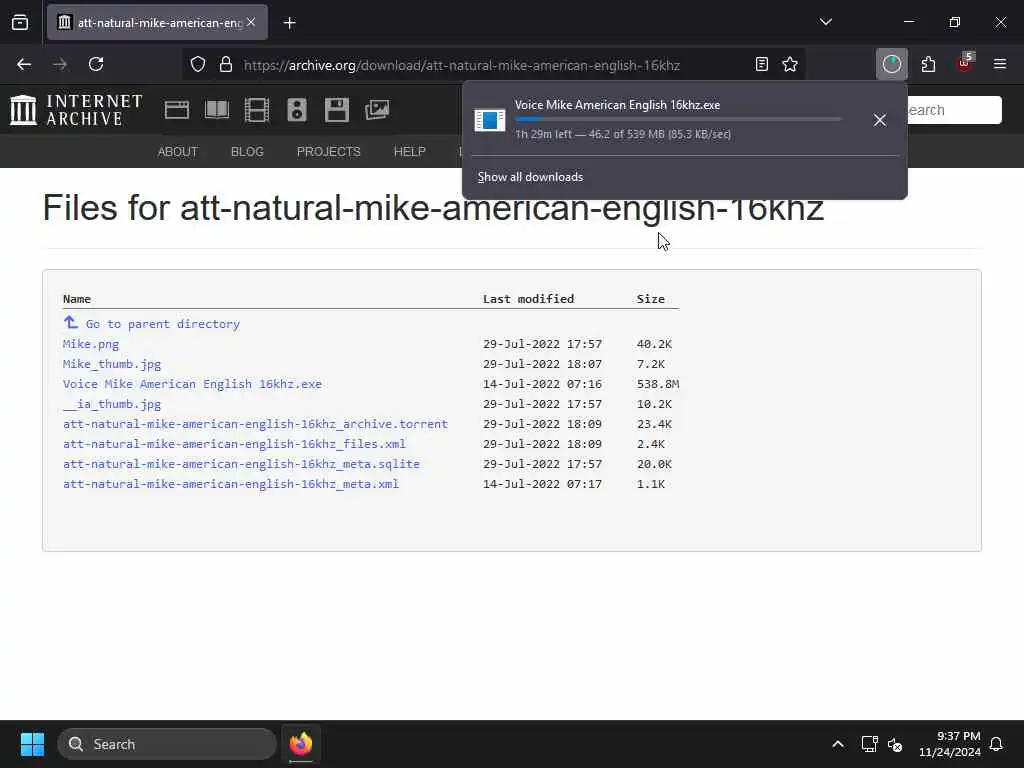Open the PROJECTS menu item
1024x768 pixels.
(x=328, y=152)
